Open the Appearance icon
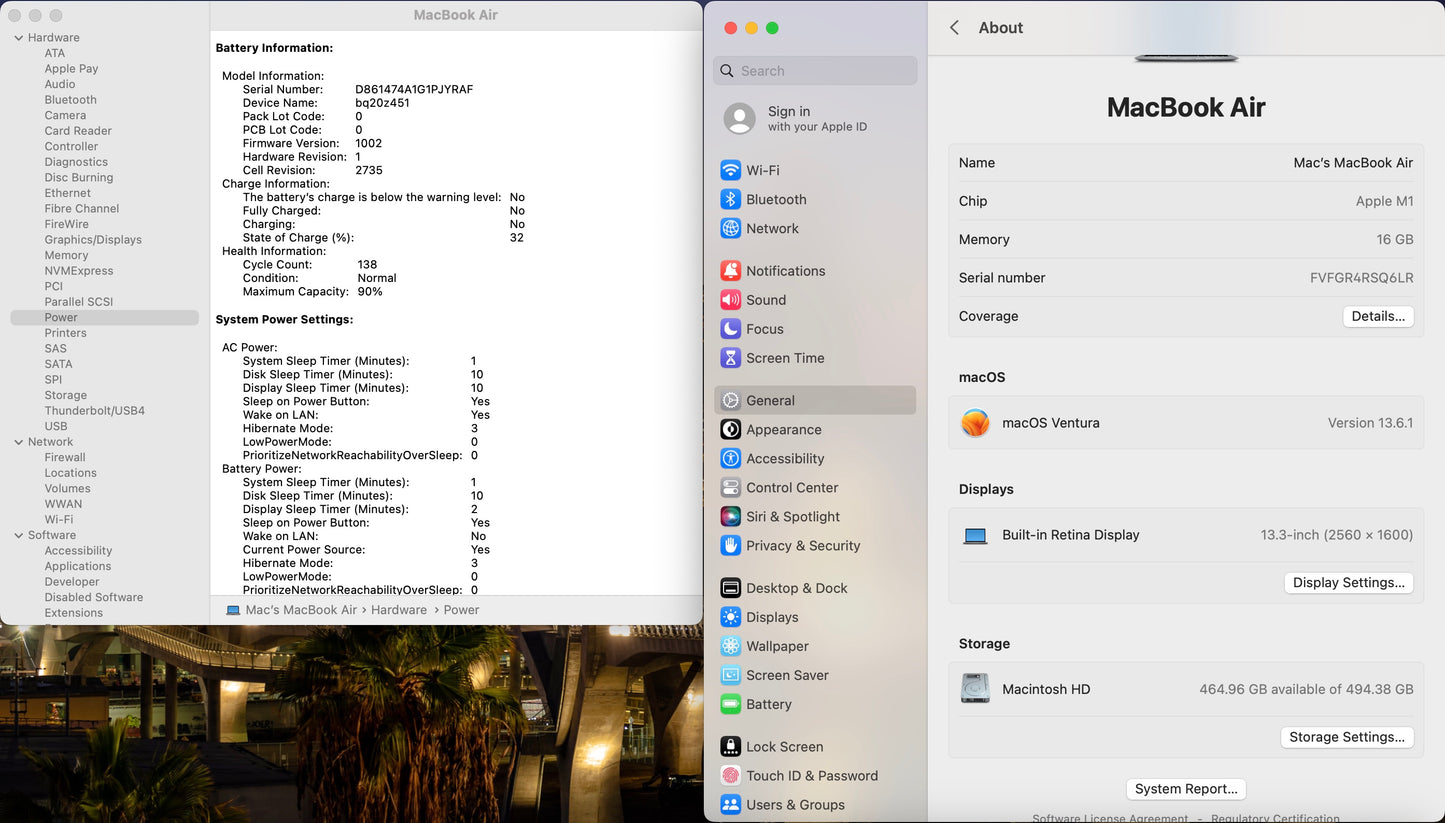1445x823 pixels. tap(731, 429)
